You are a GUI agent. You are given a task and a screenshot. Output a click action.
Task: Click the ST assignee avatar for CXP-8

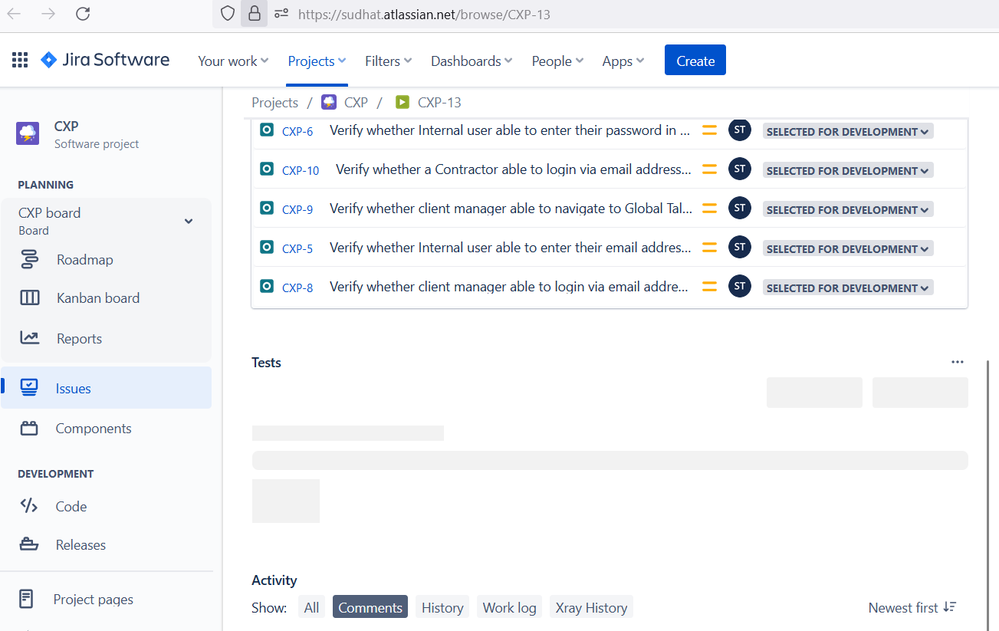click(x=740, y=286)
